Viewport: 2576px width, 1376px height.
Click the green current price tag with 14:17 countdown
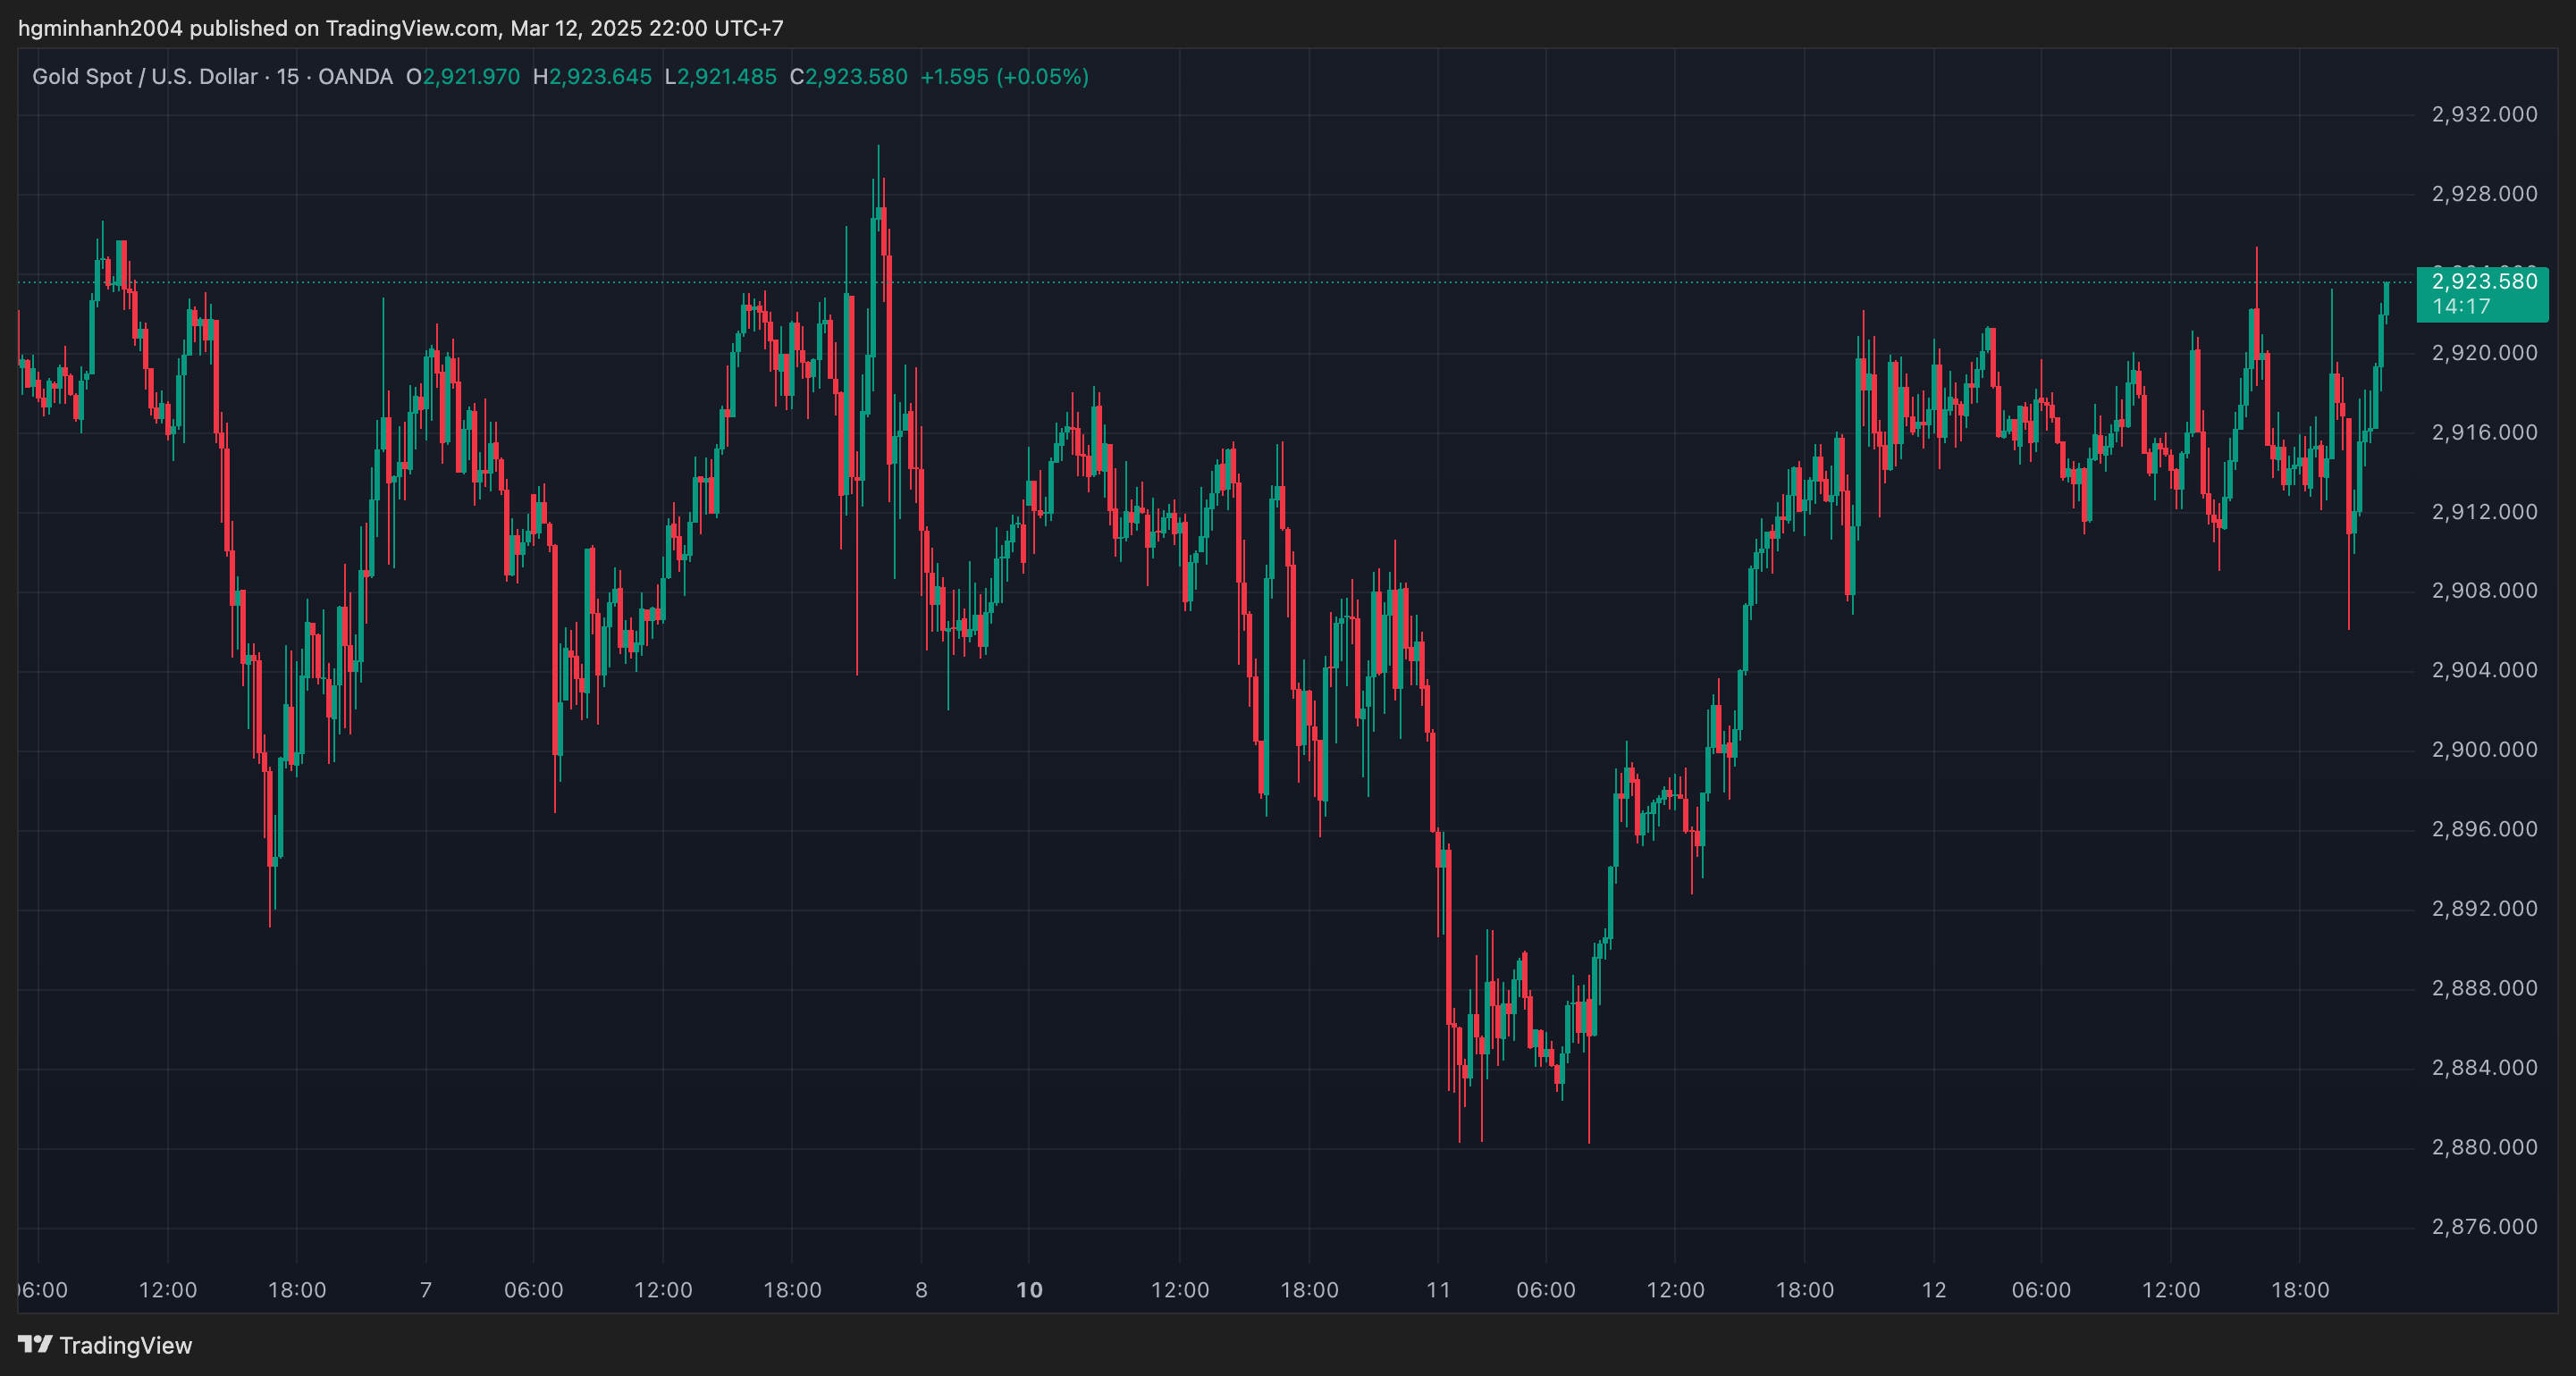point(2482,294)
